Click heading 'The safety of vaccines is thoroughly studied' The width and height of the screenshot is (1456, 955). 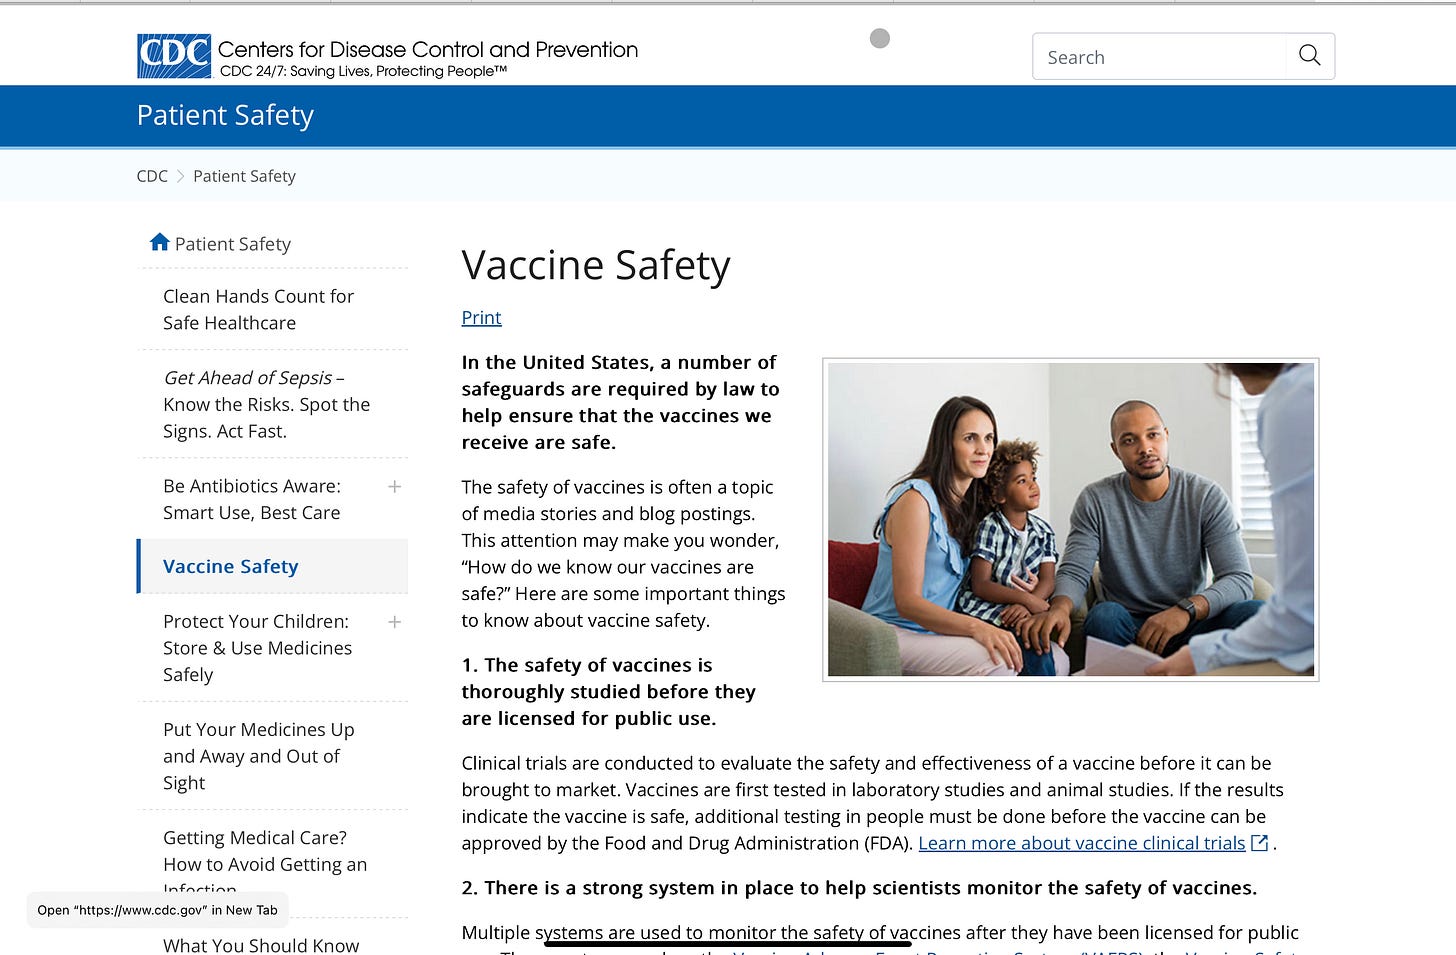[608, 691]
